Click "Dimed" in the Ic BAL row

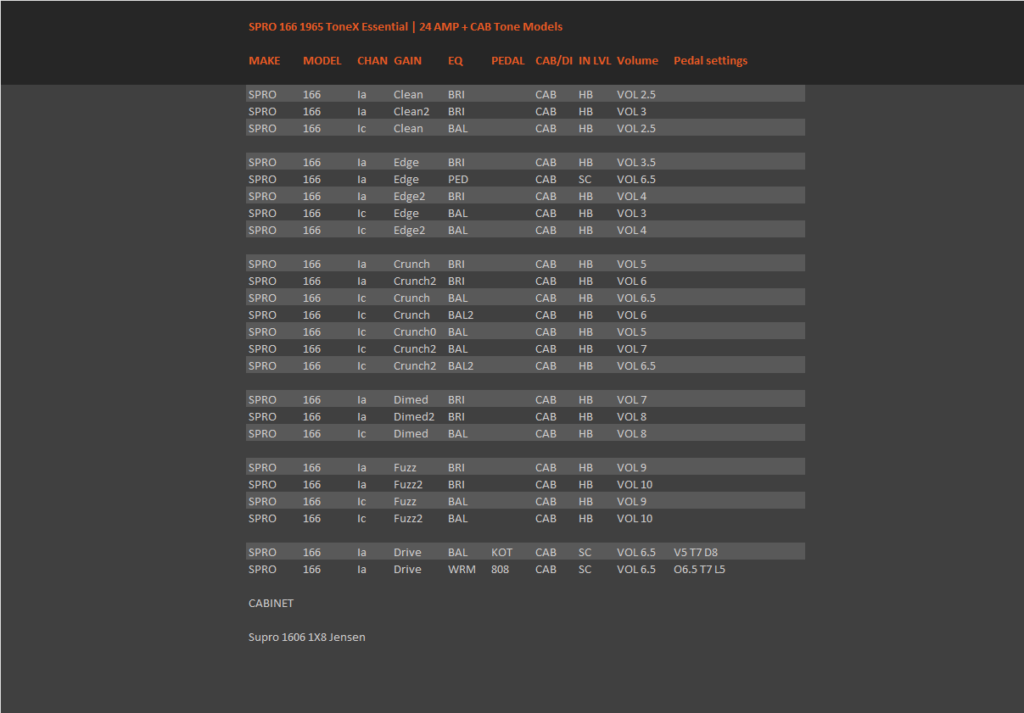(x=411, y=434)
